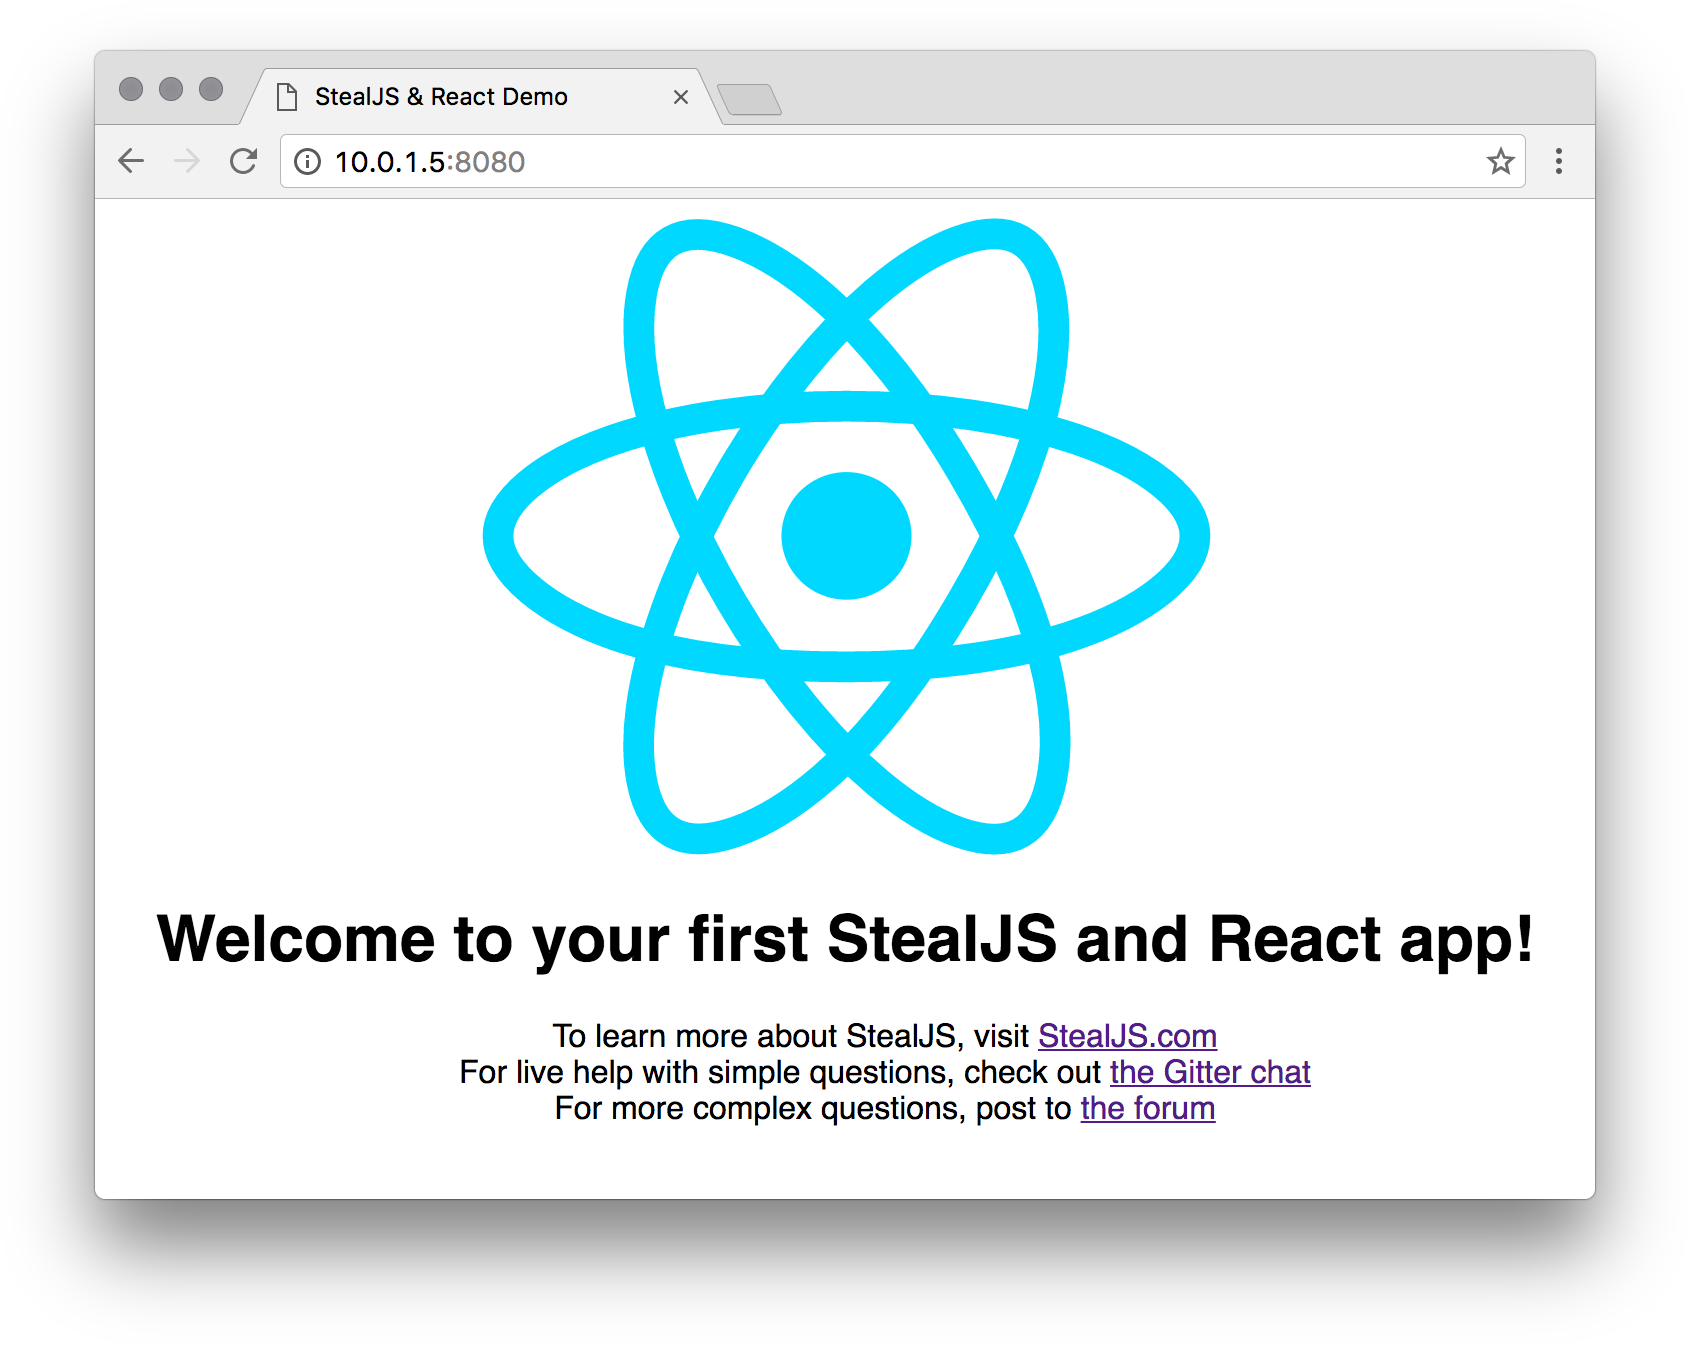Click the welcome heading text

click(x=845, y=938)
